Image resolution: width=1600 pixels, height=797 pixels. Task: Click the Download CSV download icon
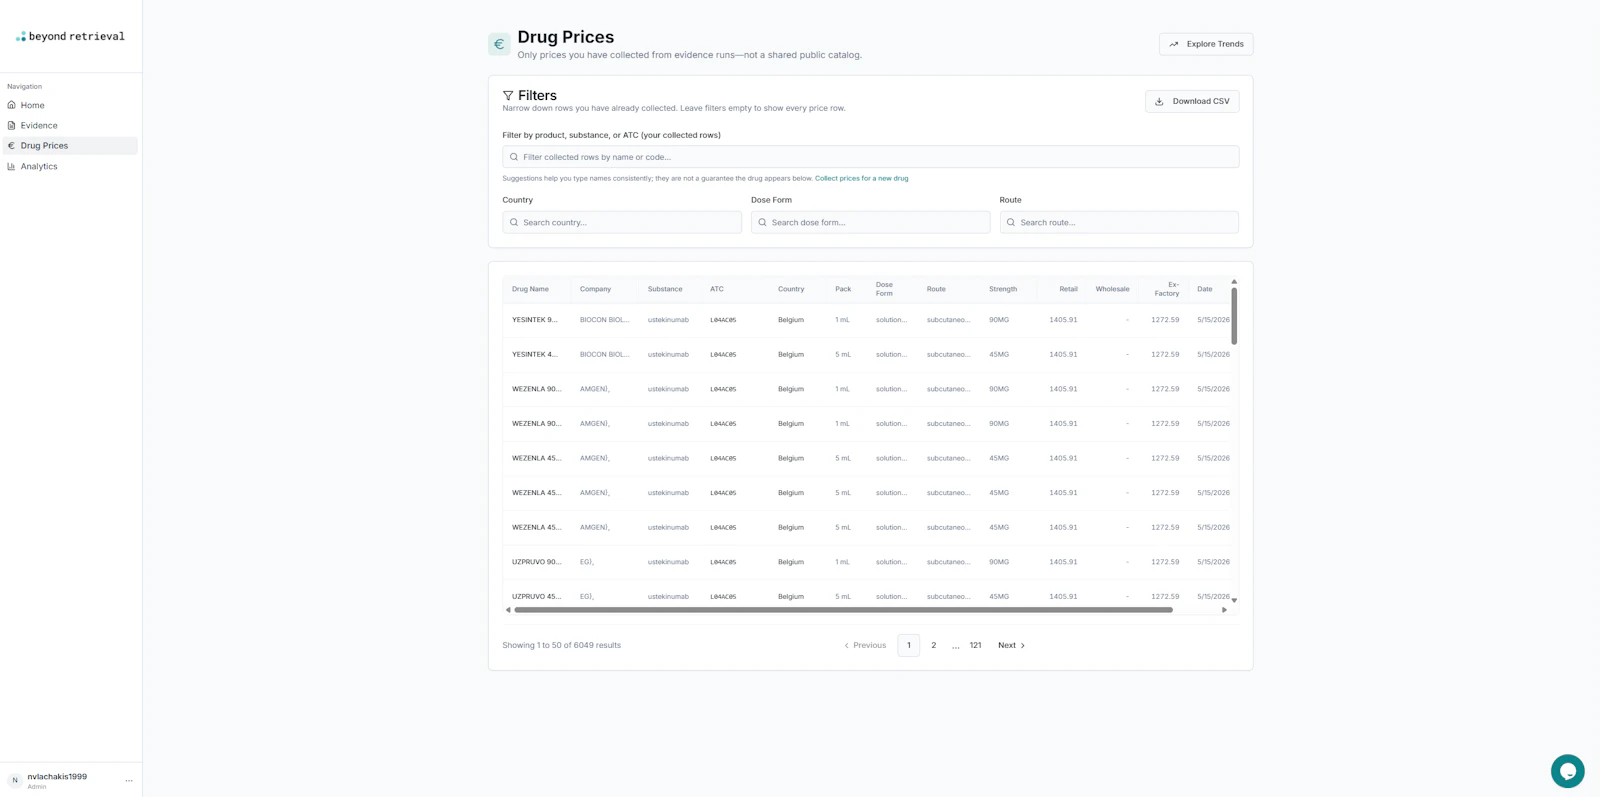pyautogui.click(x=1160, y=101)
